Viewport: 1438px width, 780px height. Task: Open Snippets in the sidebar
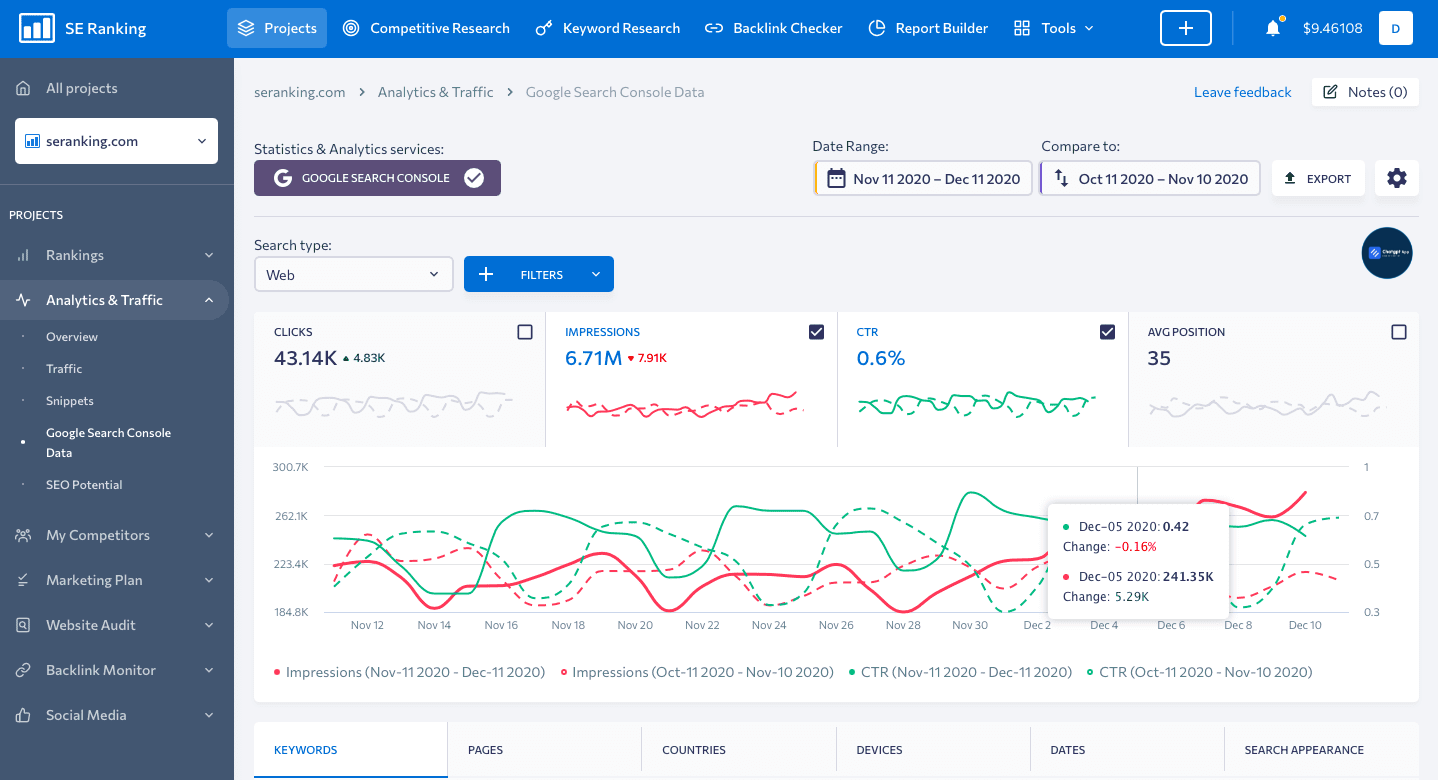70,401
